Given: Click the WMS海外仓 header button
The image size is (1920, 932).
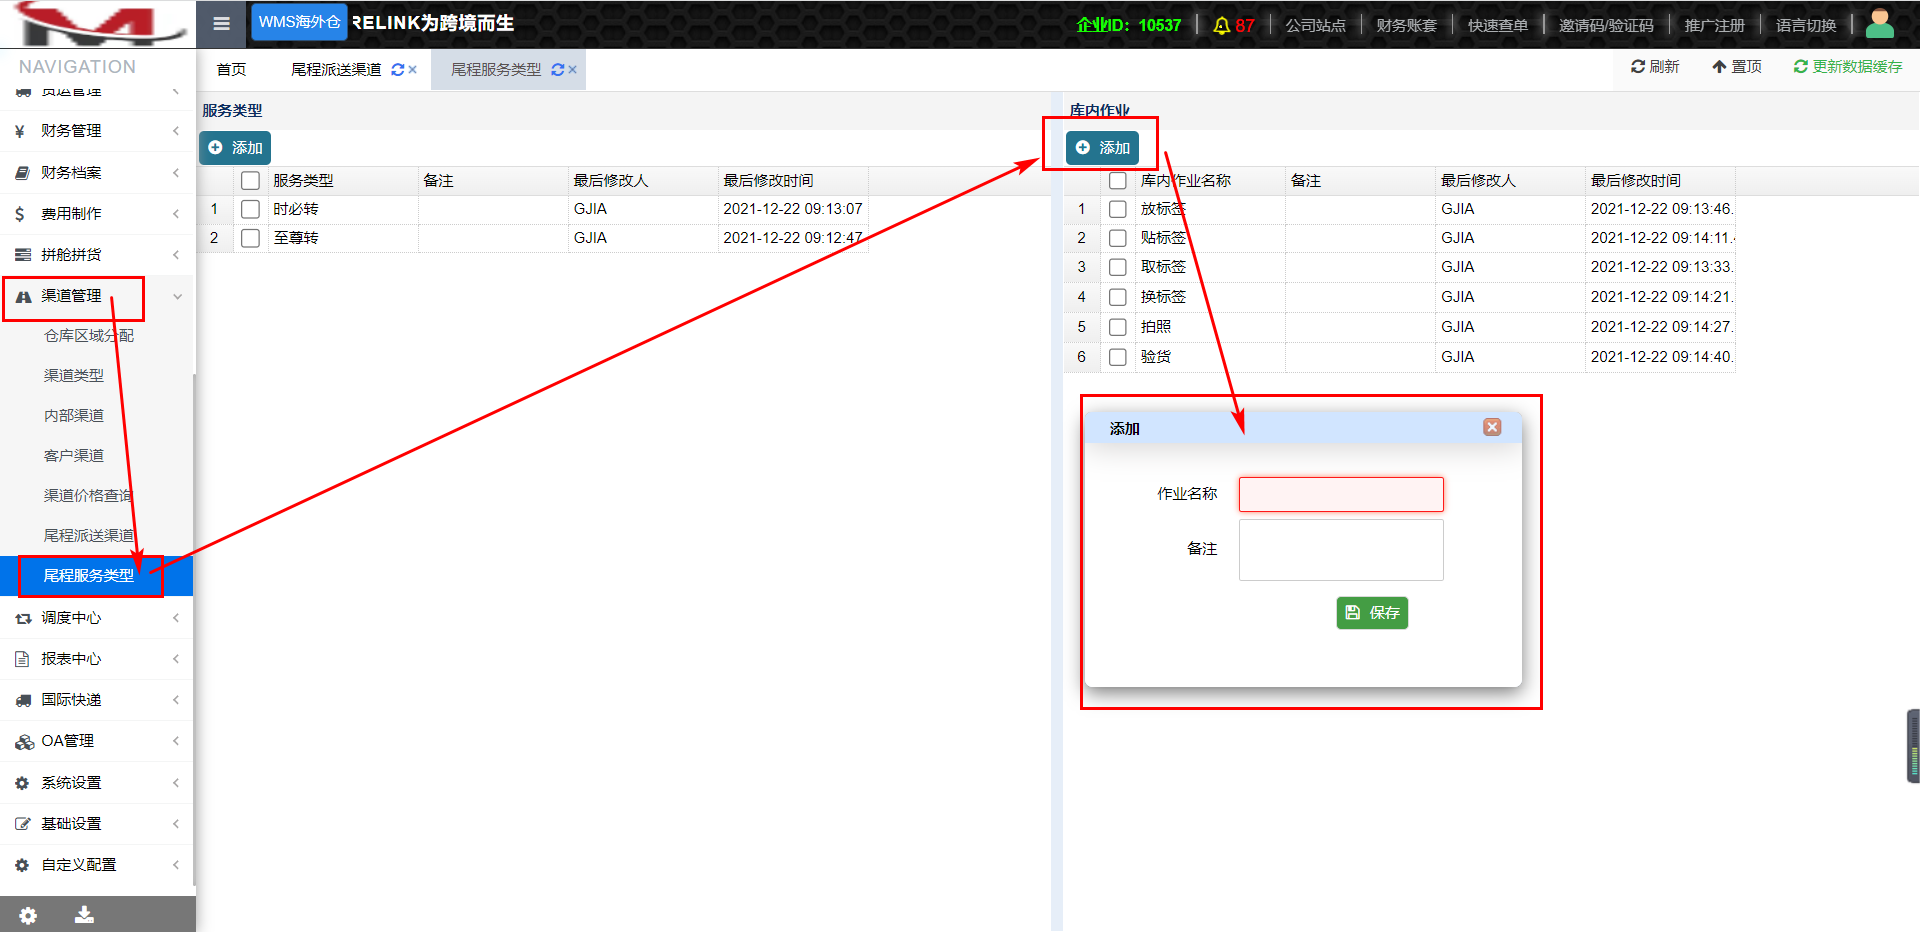Looking at the screenshot, I should coord(299,22).
